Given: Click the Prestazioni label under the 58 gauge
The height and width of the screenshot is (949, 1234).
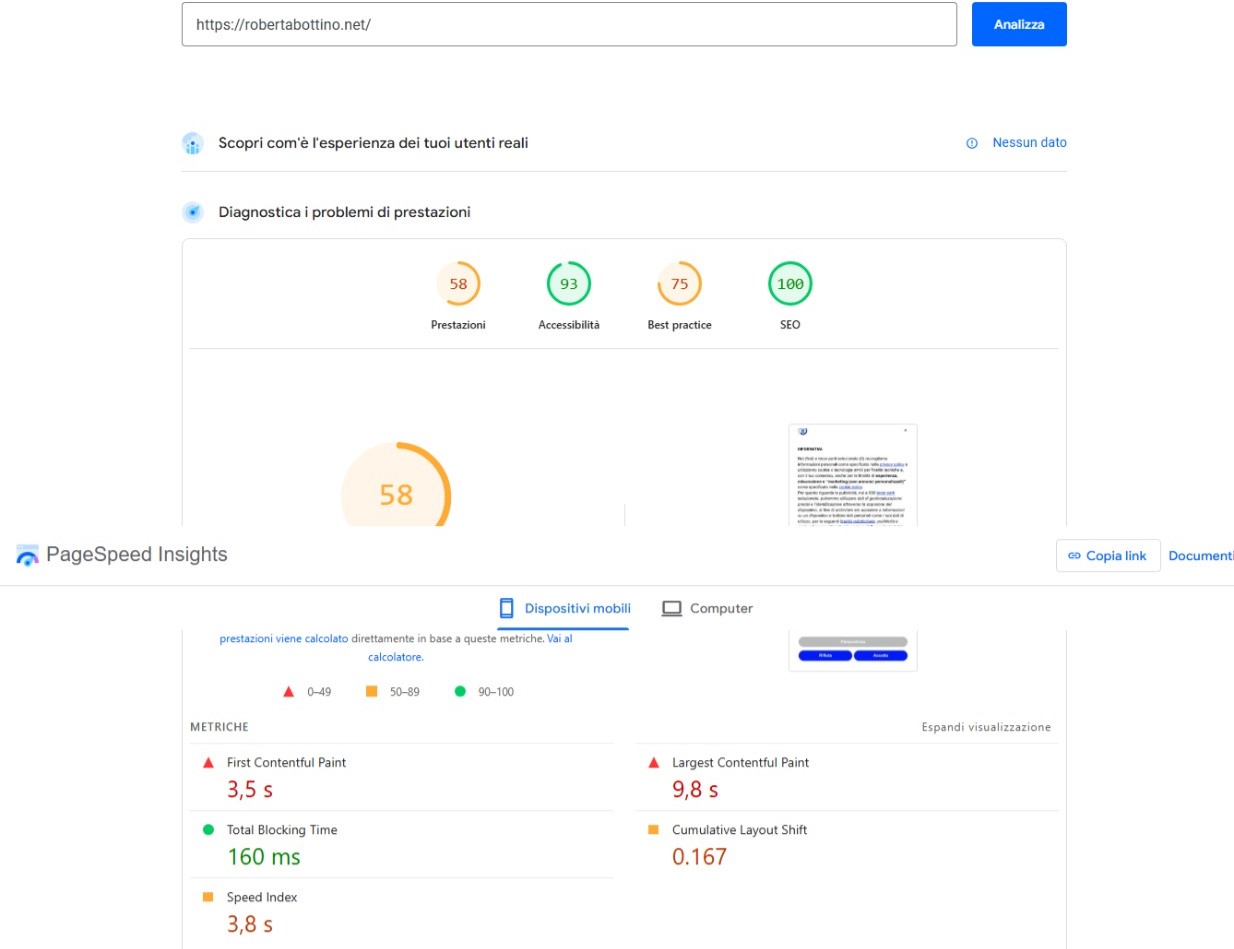Looking at the screenshot, I should click(x=458, y=325).
